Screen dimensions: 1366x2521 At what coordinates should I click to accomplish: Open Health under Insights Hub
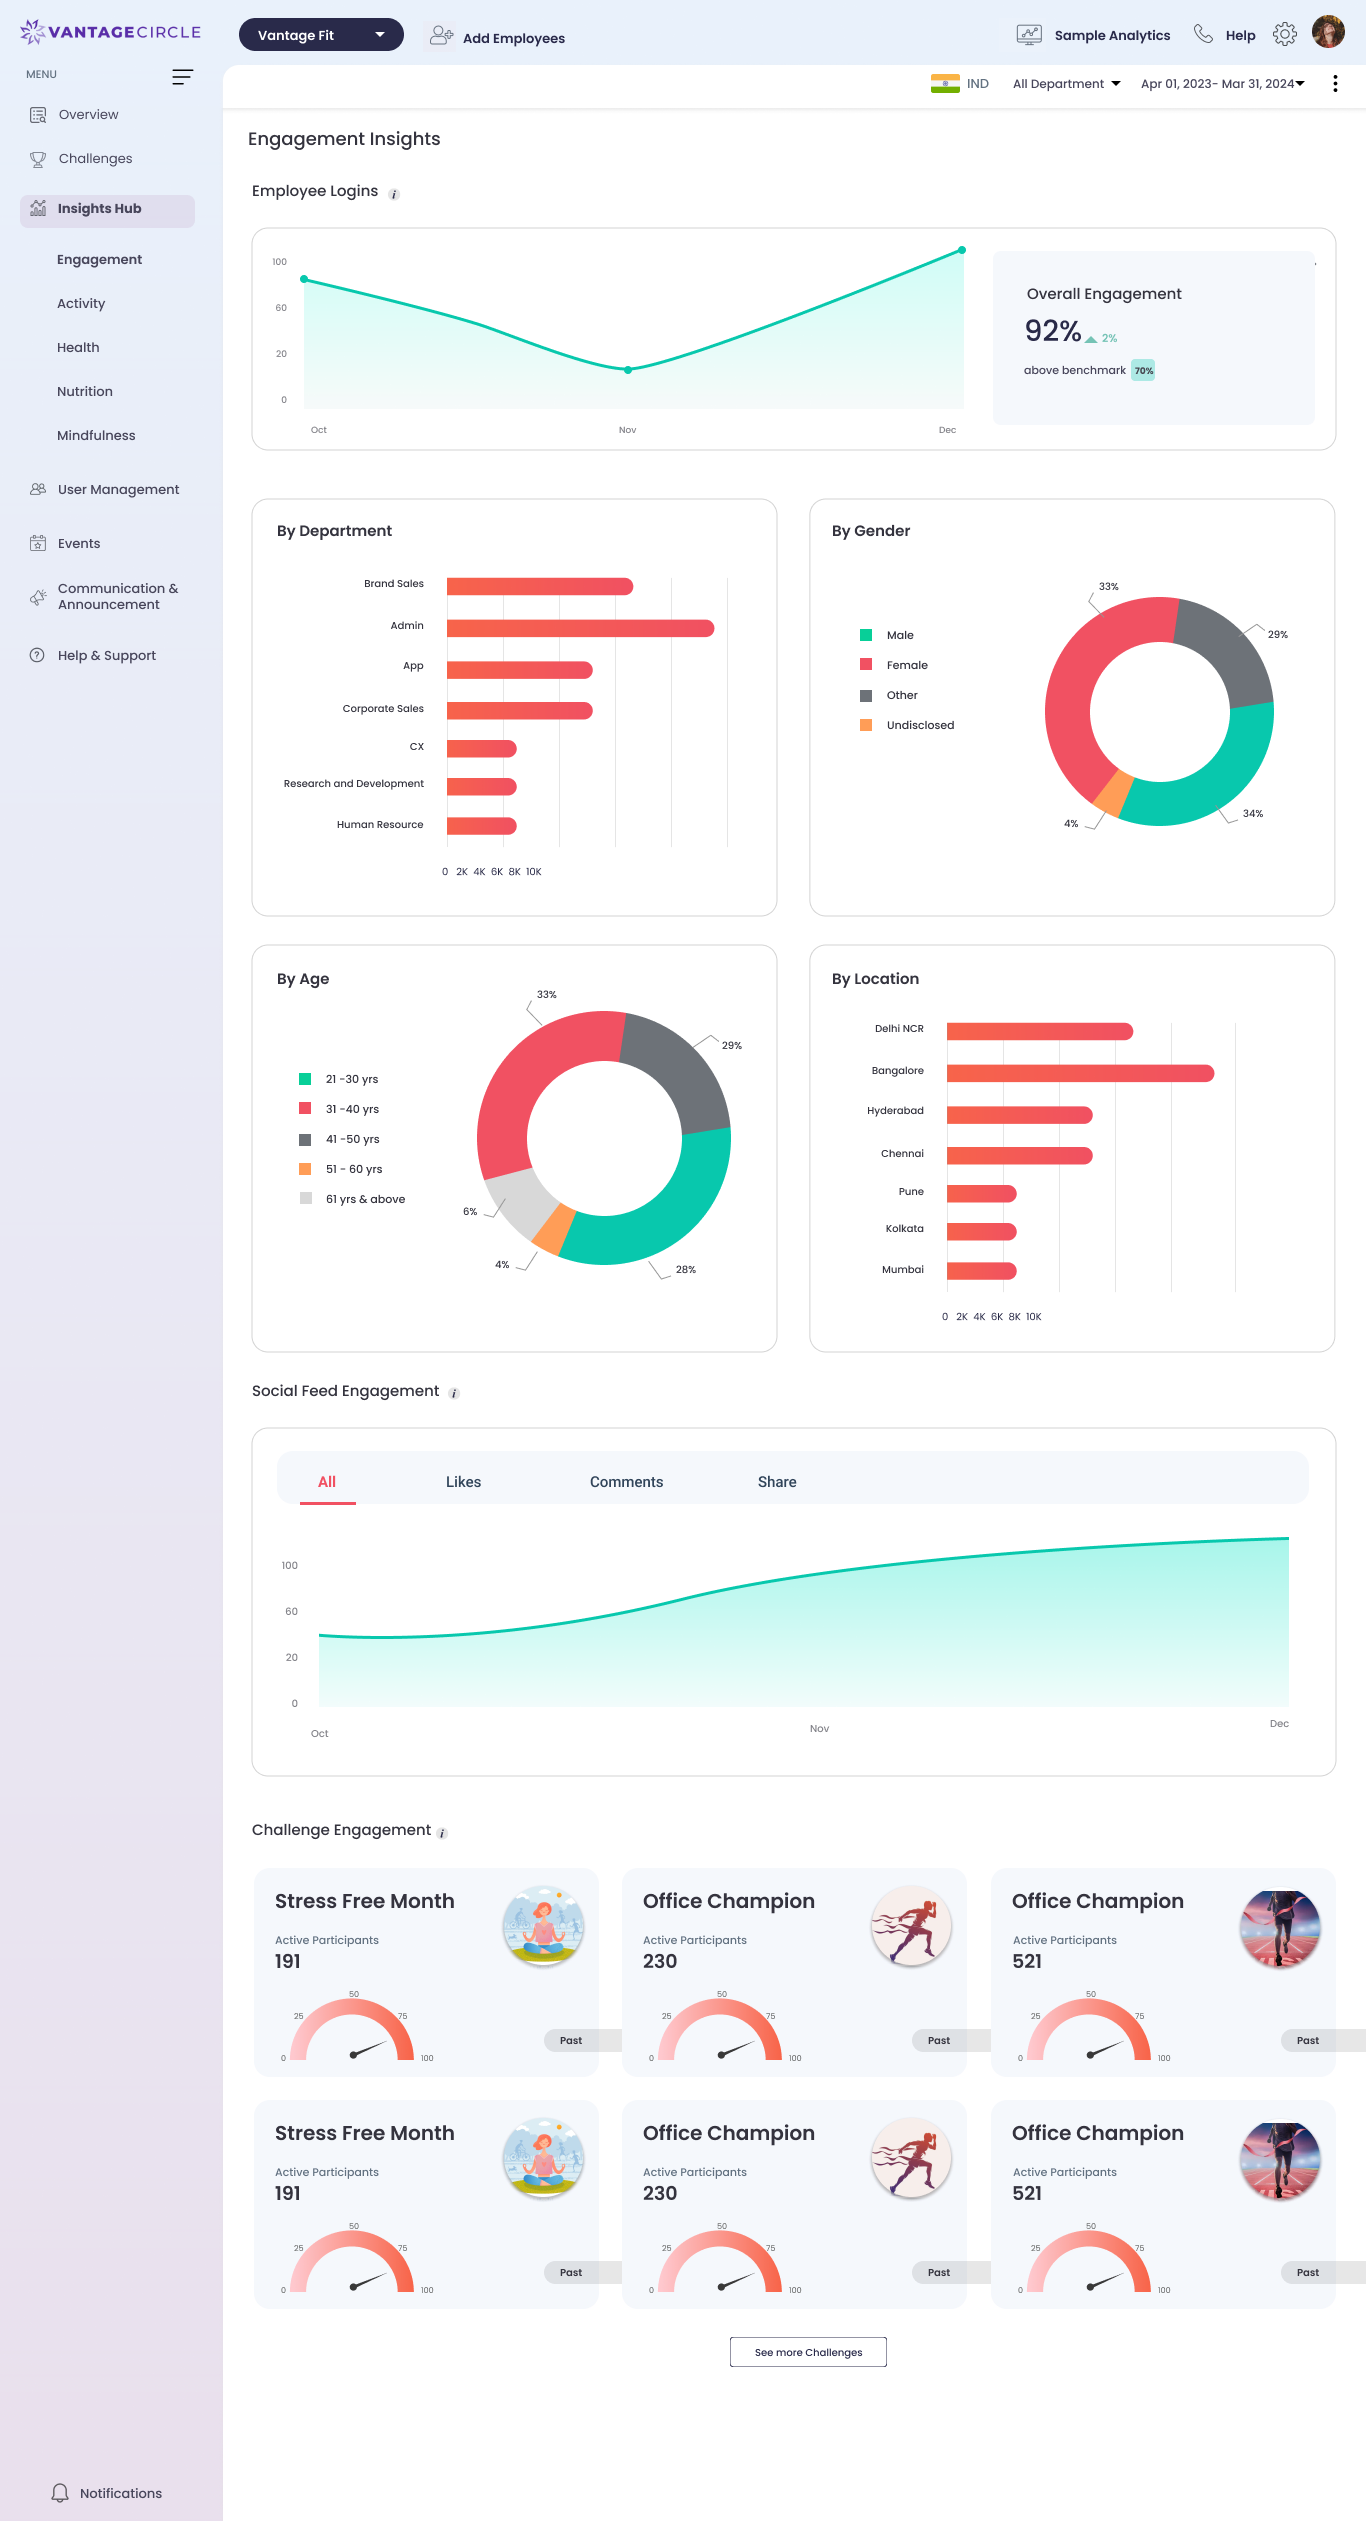[78, 348]
